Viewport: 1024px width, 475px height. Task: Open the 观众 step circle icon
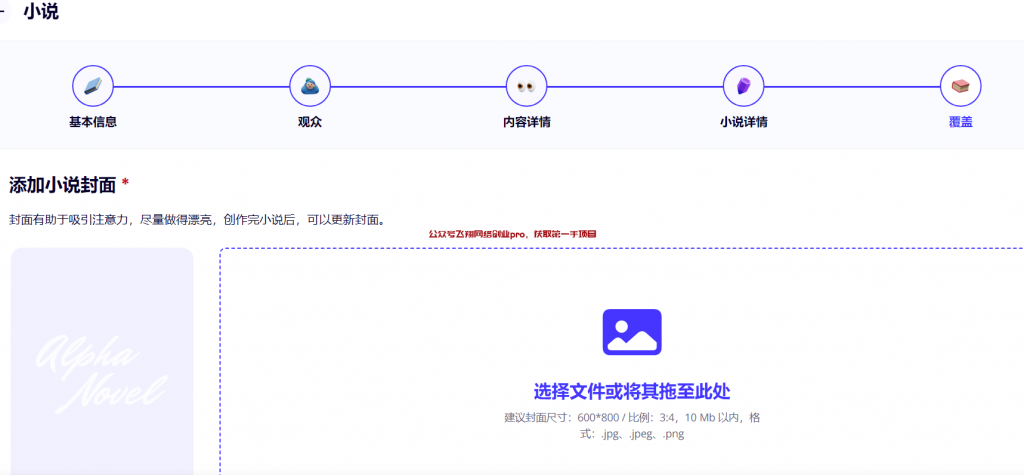tap(310, 86)
